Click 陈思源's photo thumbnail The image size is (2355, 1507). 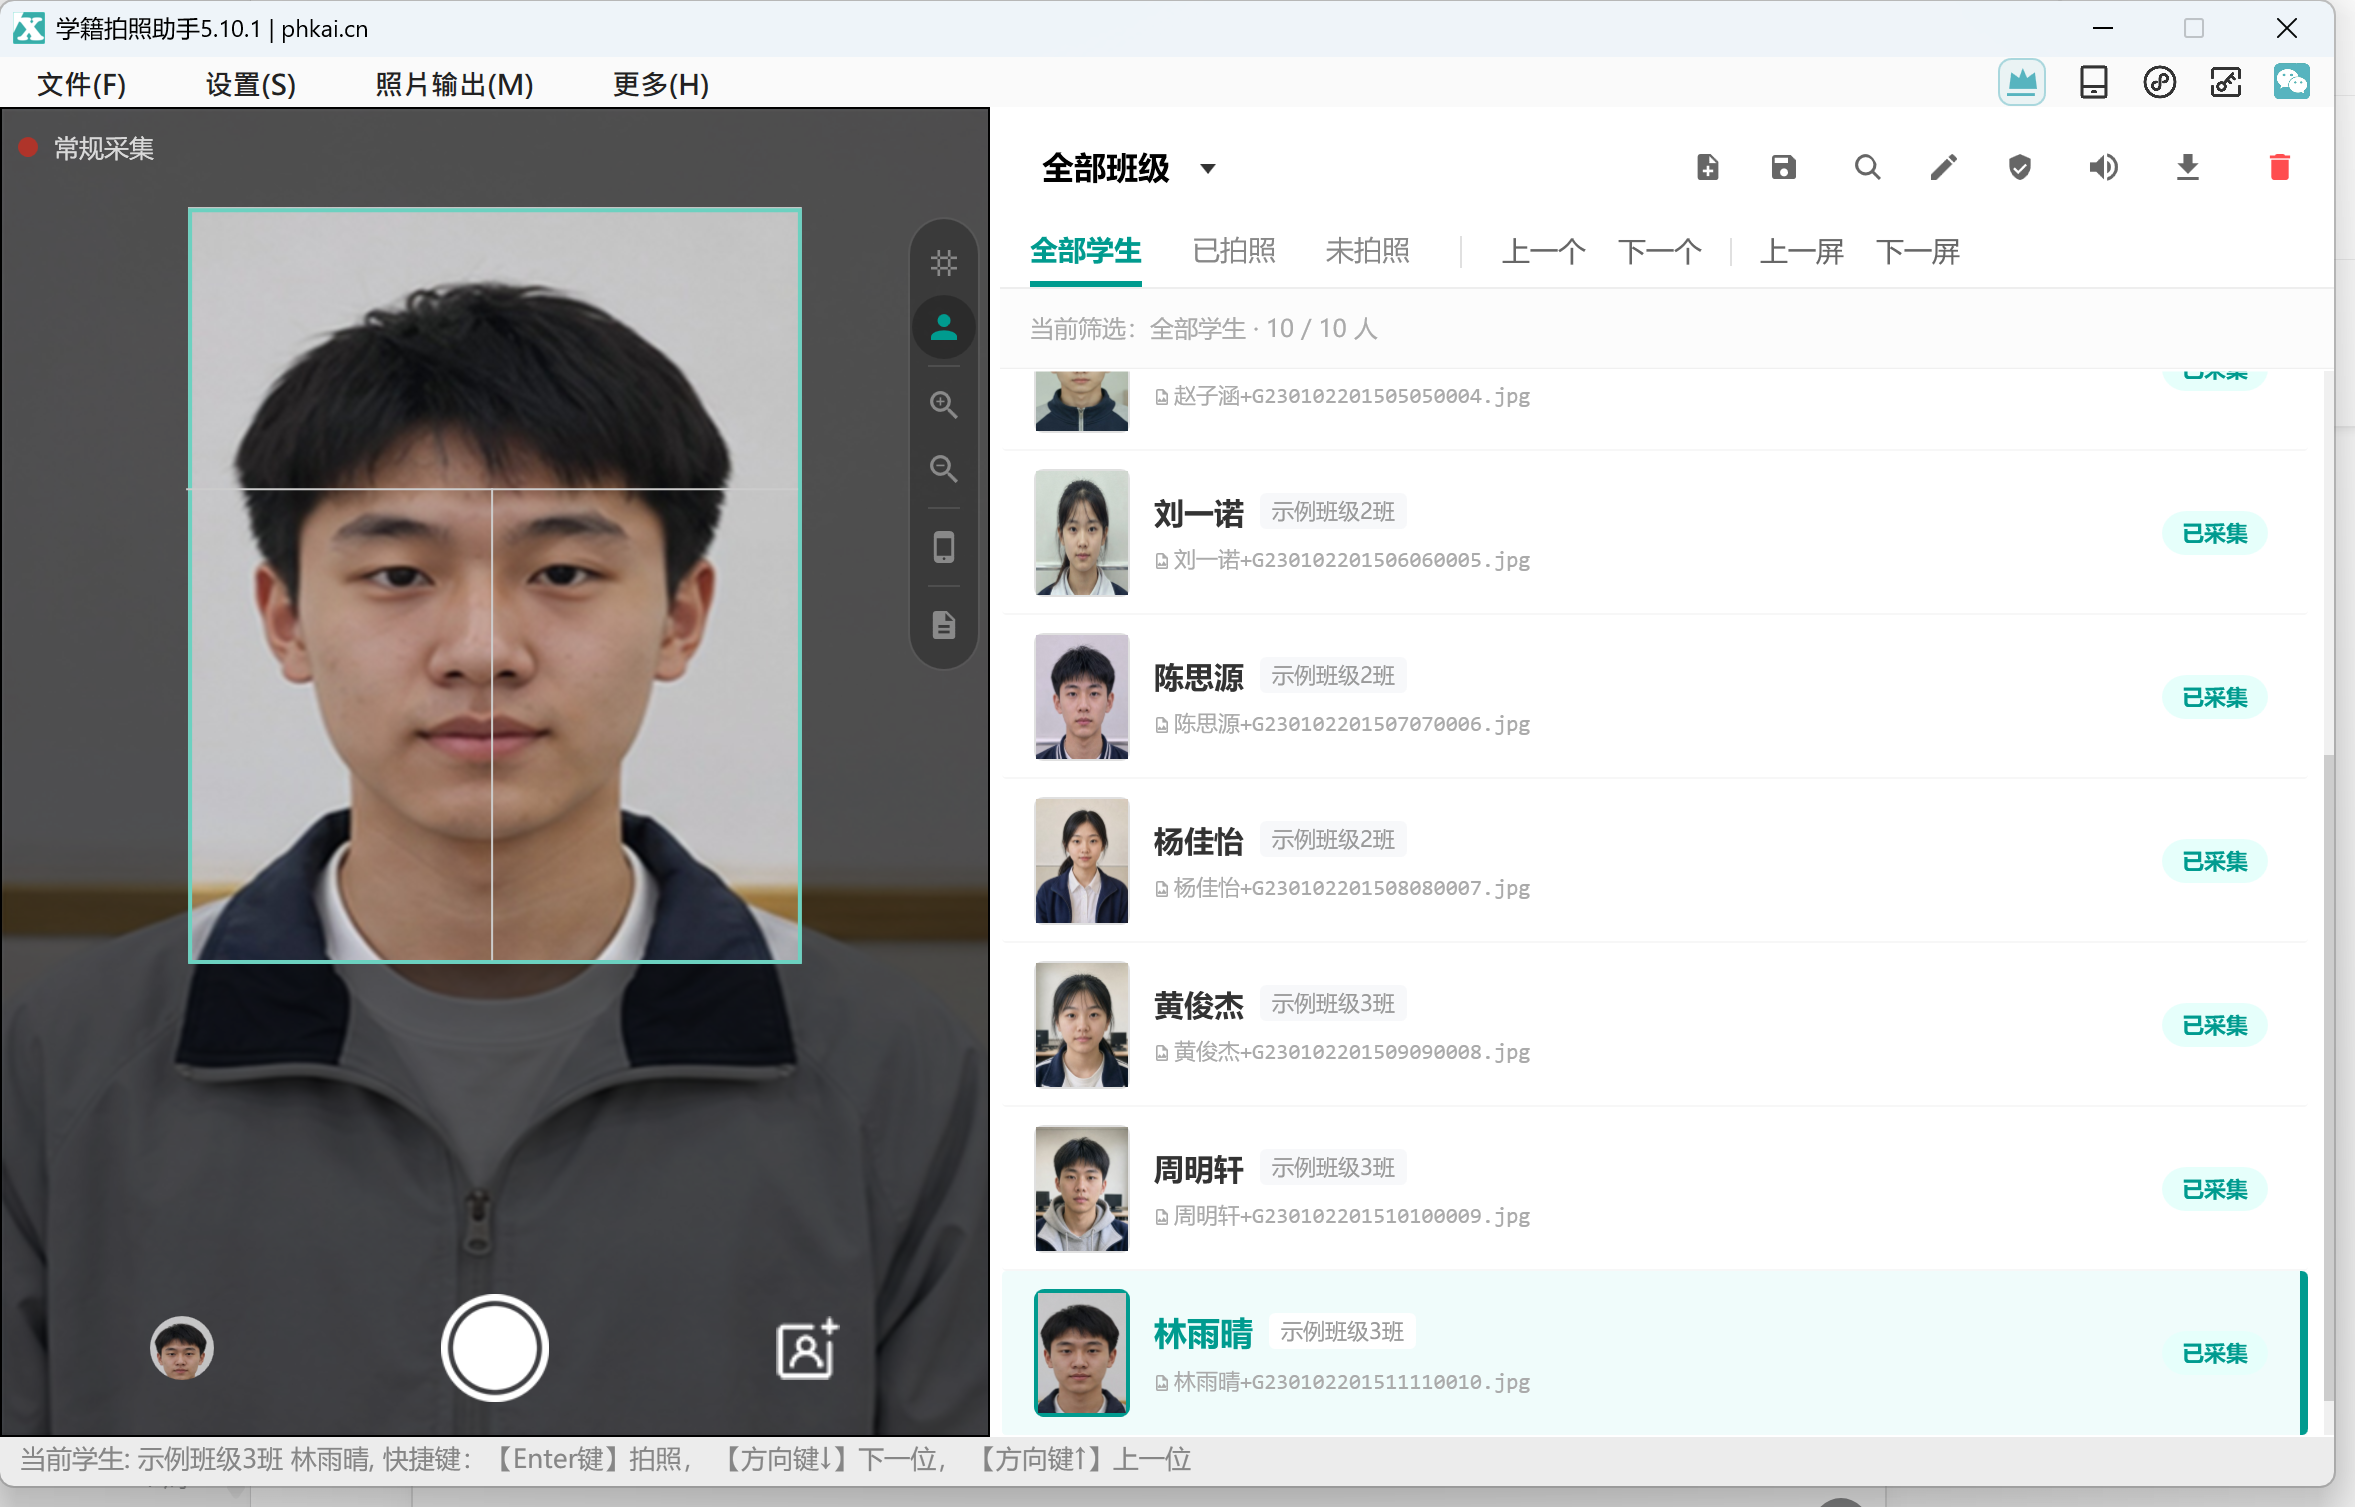(1081, 697)
